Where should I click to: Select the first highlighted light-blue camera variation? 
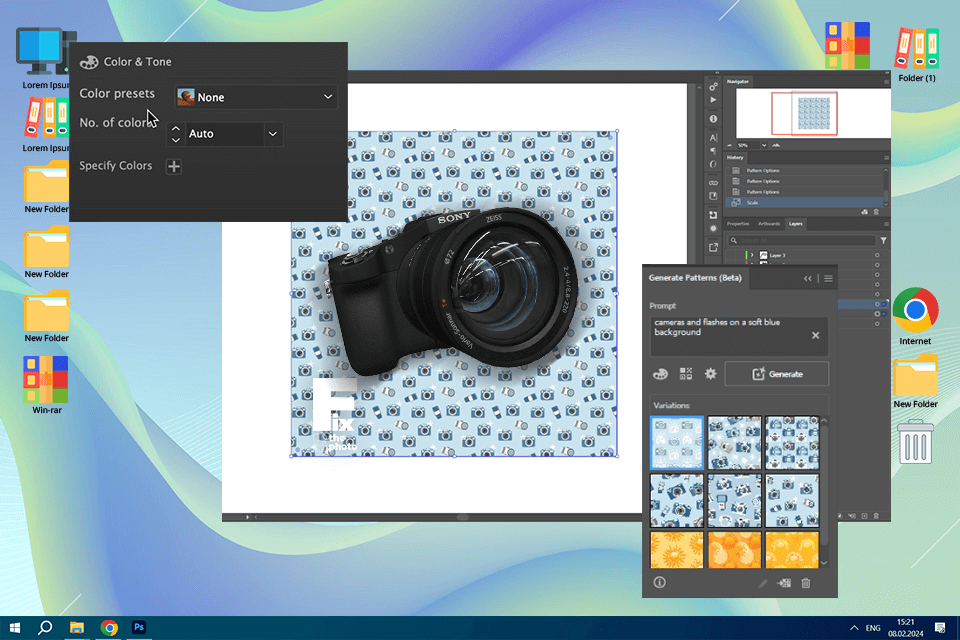pos(677,443)
